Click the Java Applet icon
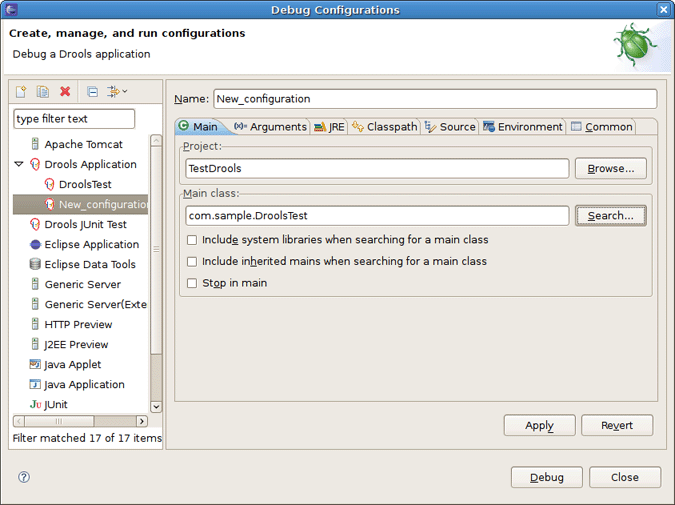Screen dimensions: 675x505 (x=35, y=364)
